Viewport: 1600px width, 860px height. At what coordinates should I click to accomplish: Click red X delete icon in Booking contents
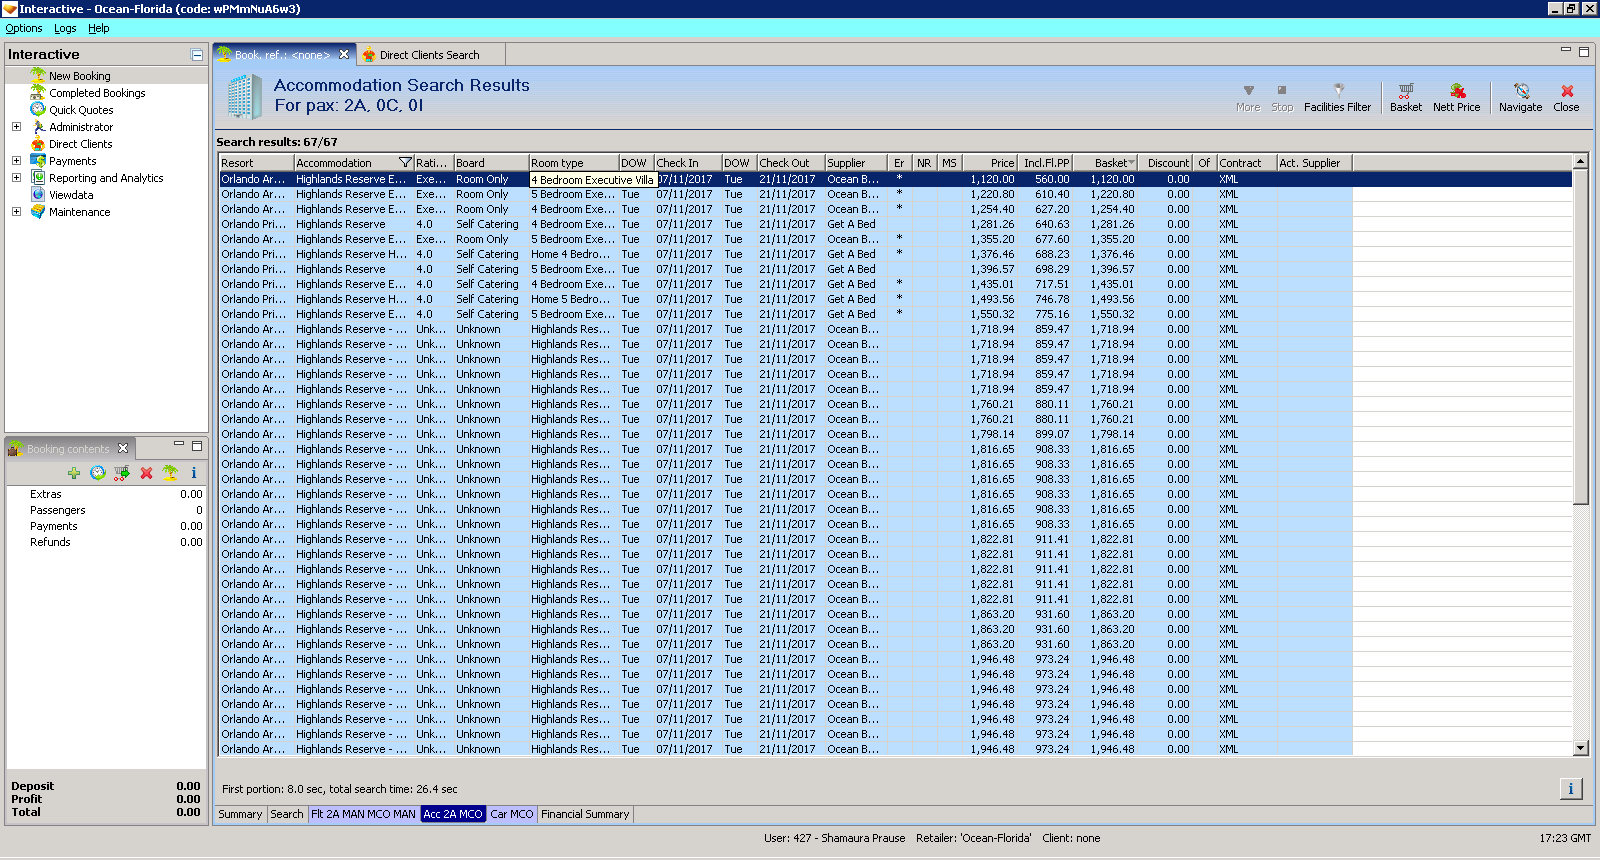point(146,473)
